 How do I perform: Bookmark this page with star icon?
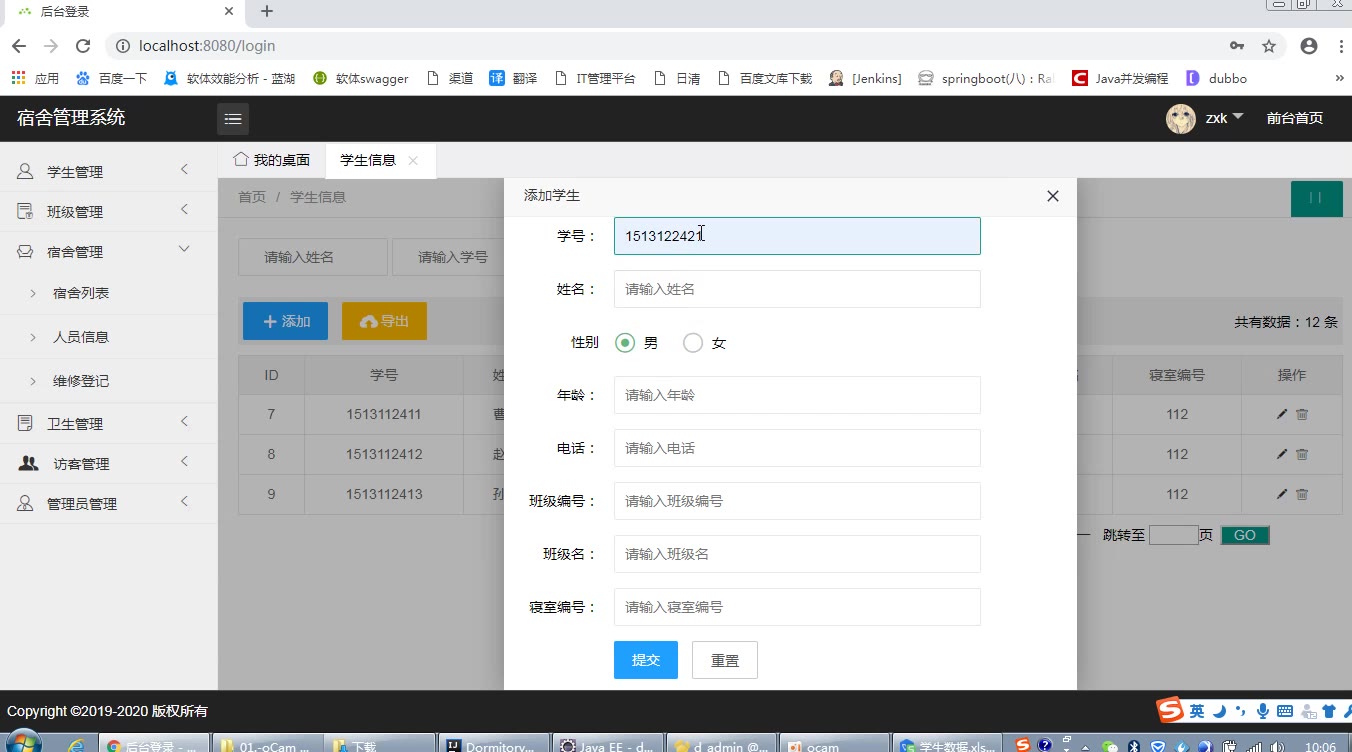[x=1269, y=46]
